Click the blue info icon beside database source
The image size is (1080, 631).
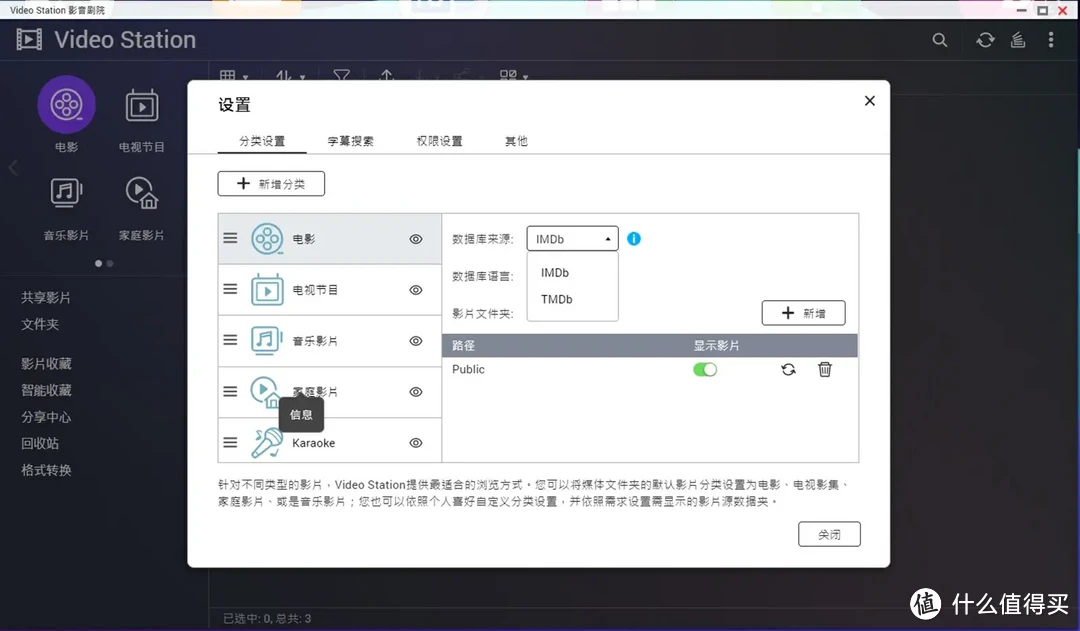point(634,239)
